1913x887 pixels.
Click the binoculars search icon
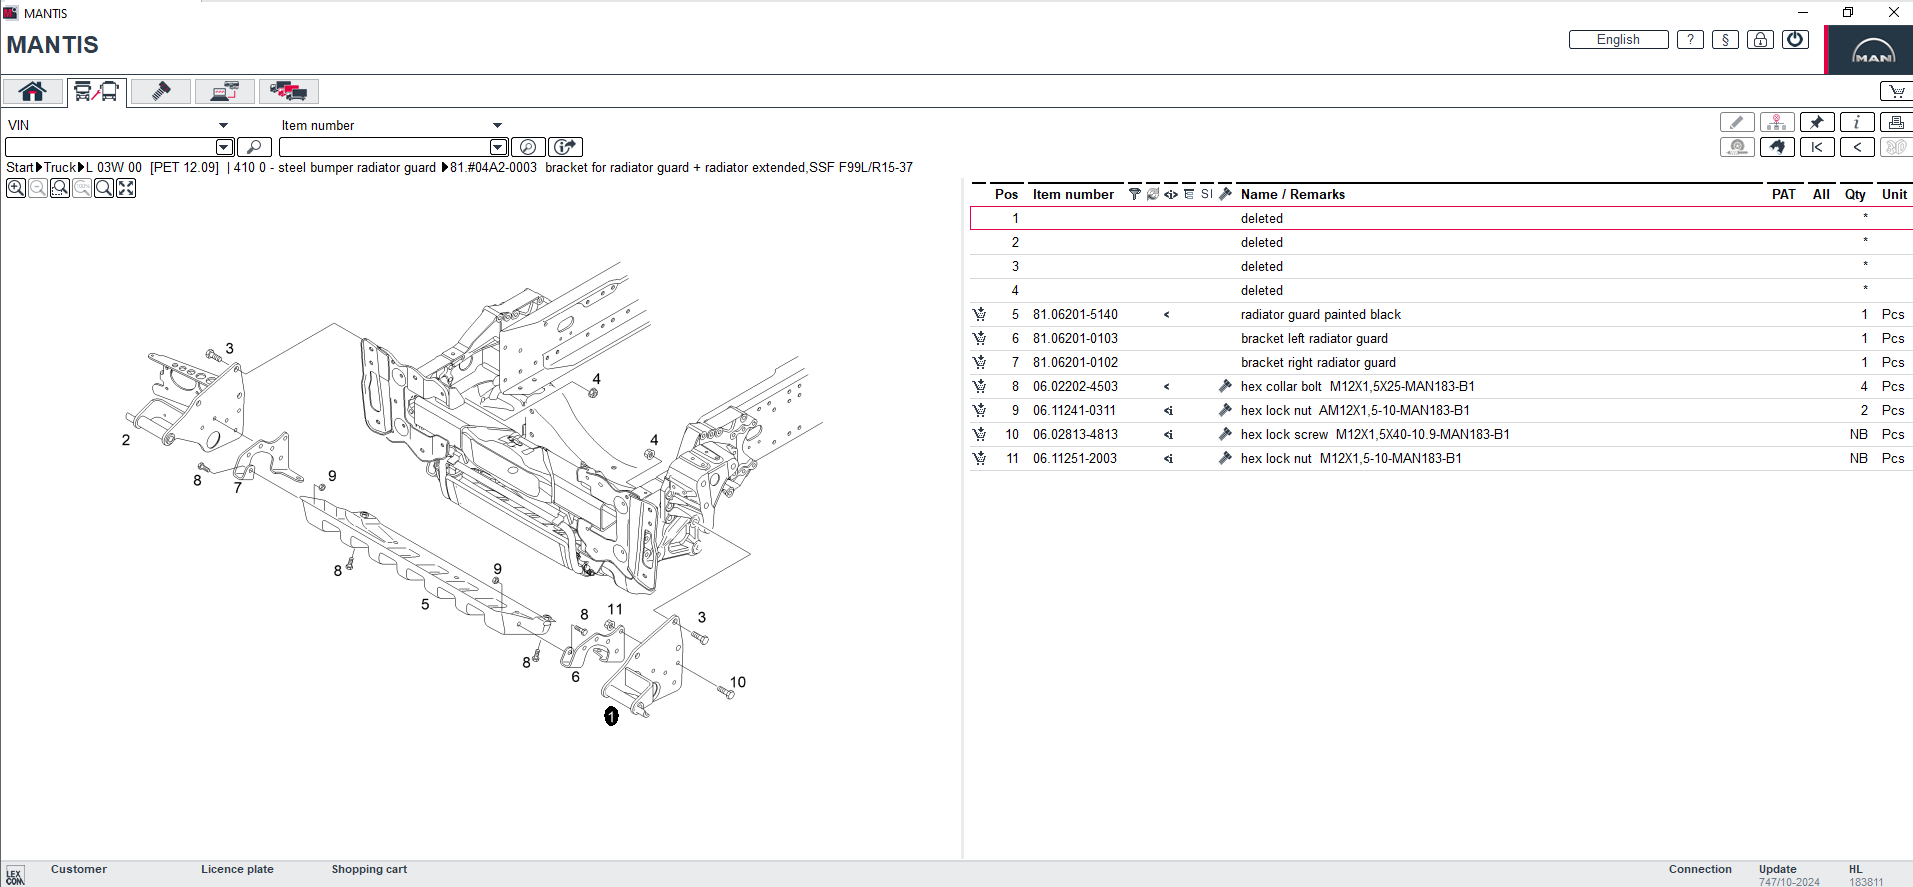pos(1777,147)
